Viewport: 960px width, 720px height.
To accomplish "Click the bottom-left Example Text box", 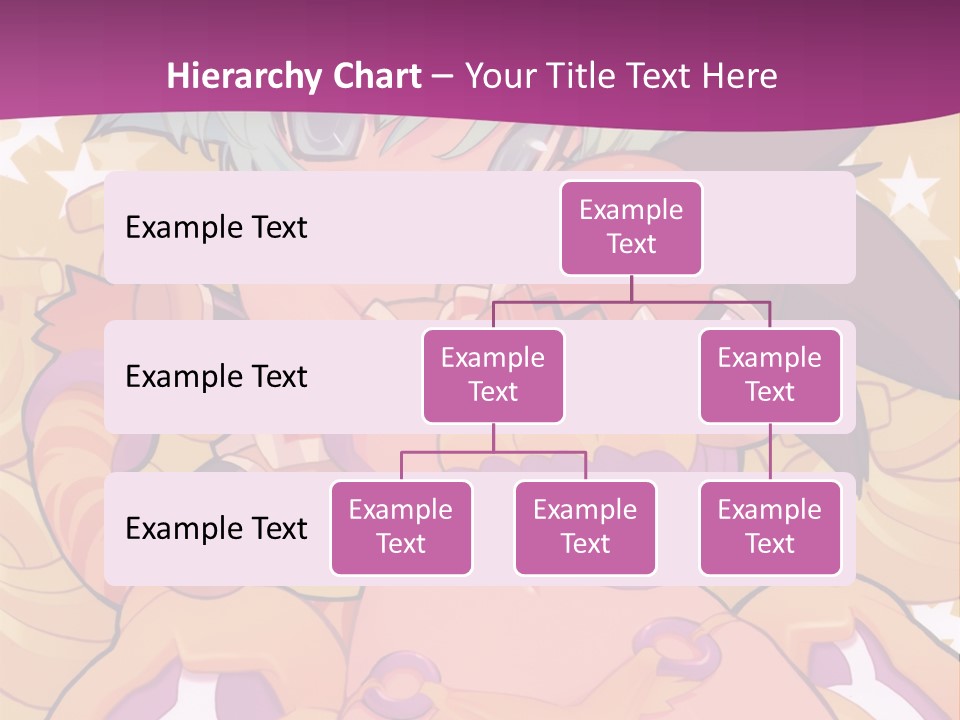I will coord(401,528).
